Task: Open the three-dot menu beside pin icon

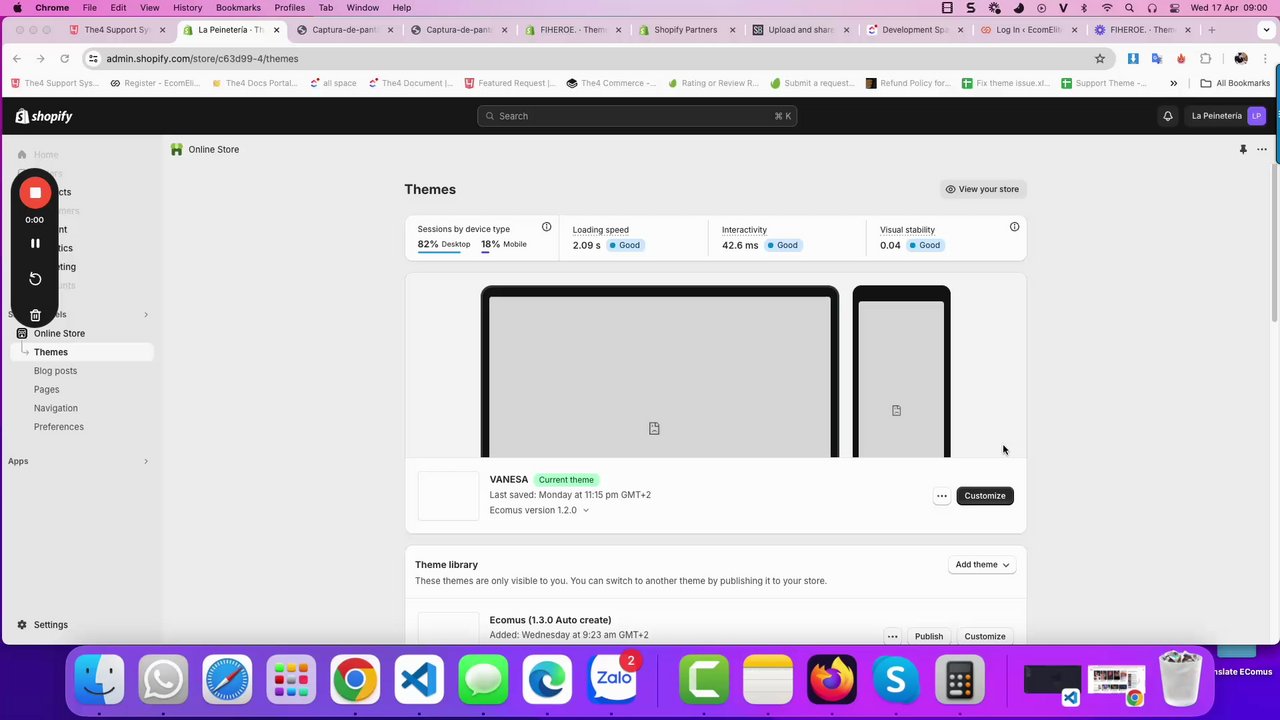Action: point(1262,149)
